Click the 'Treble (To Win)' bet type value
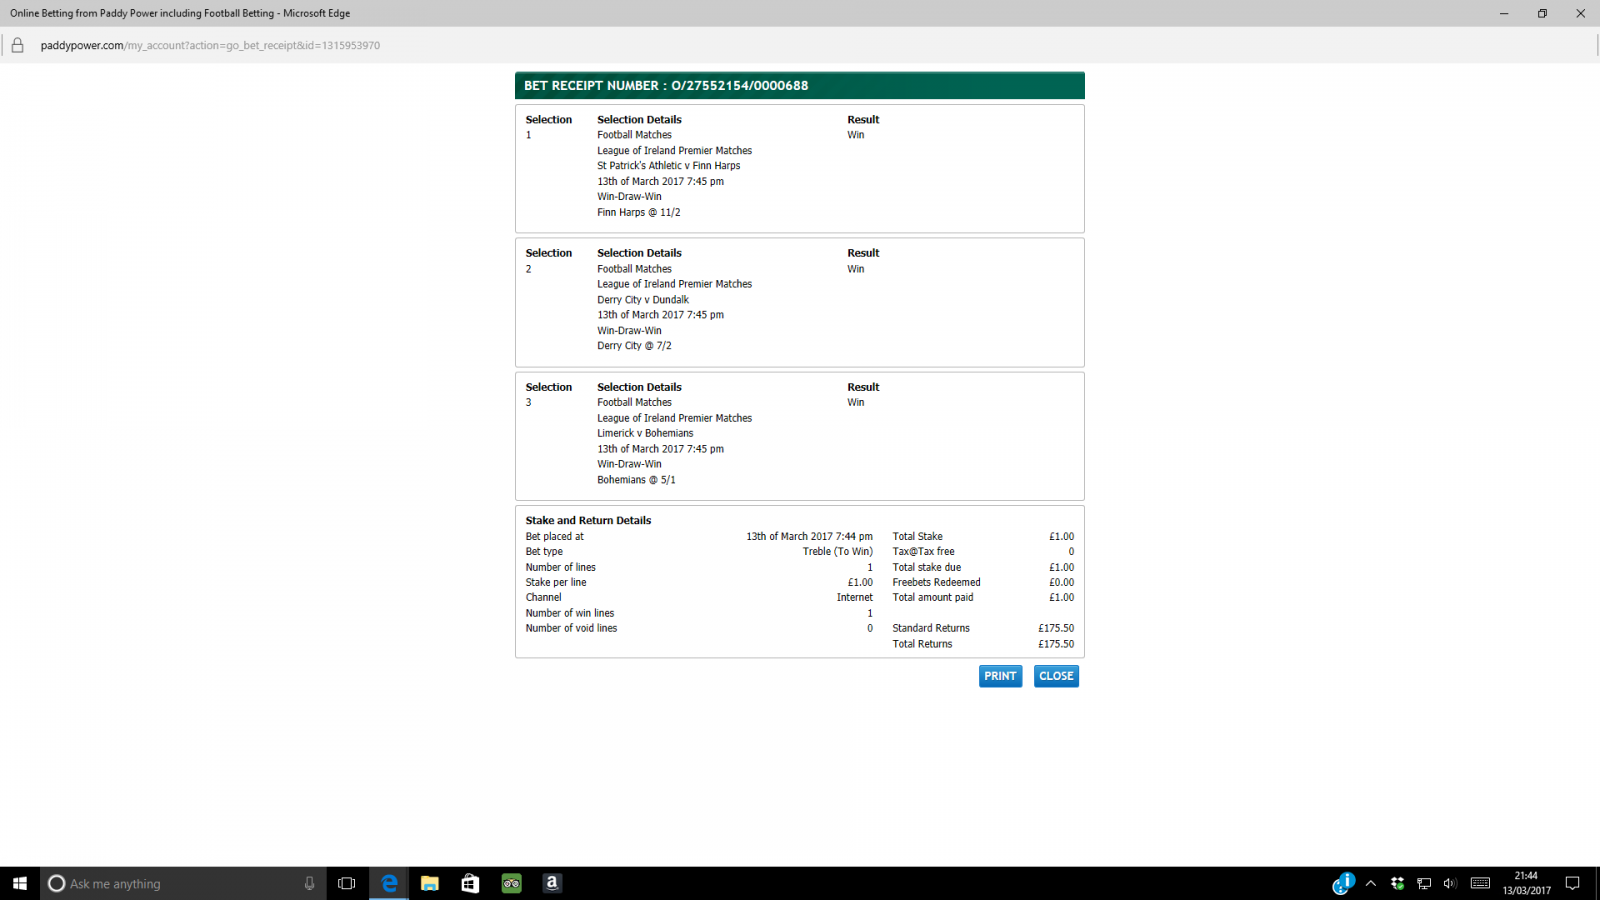This screenshot has width=1600, height=900. point(838,552)
